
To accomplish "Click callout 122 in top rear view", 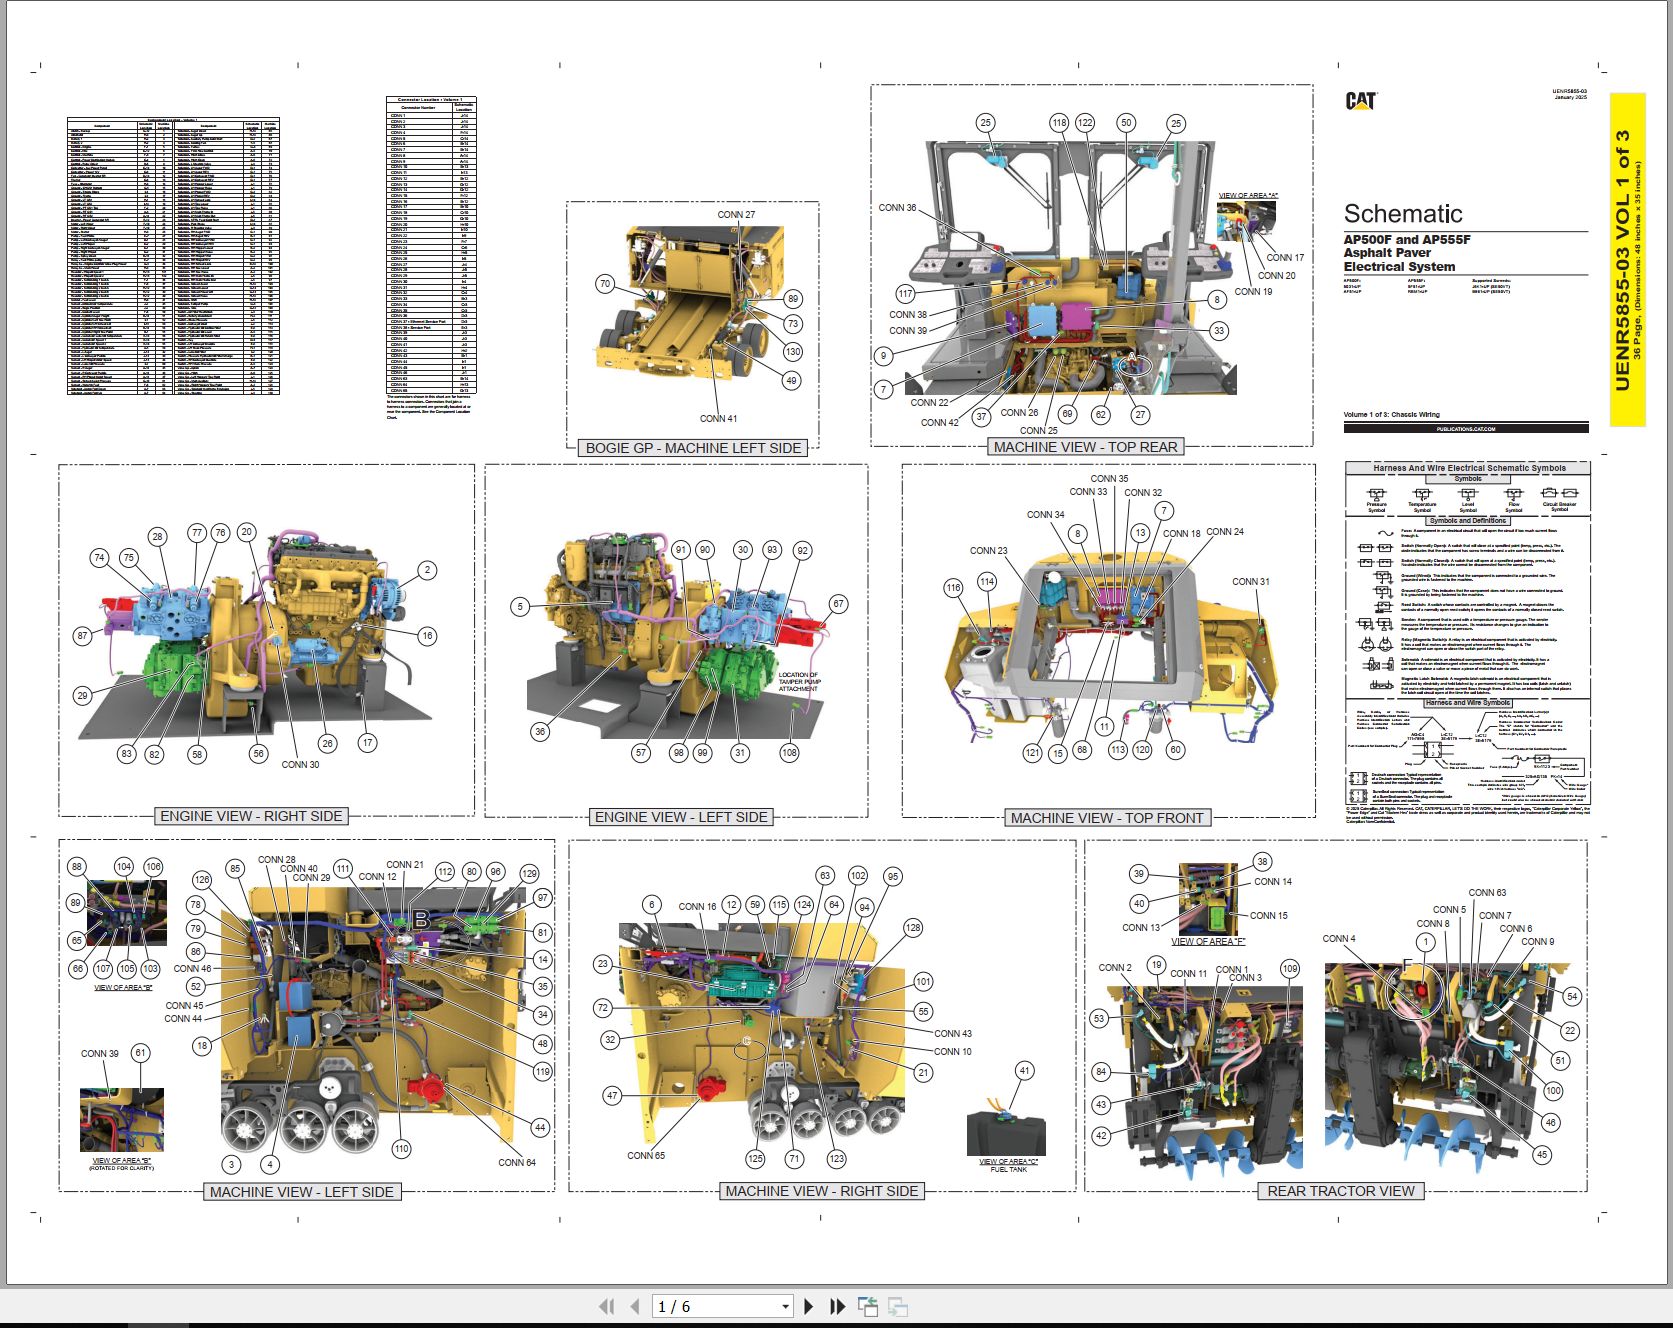I will [1086, 123].
